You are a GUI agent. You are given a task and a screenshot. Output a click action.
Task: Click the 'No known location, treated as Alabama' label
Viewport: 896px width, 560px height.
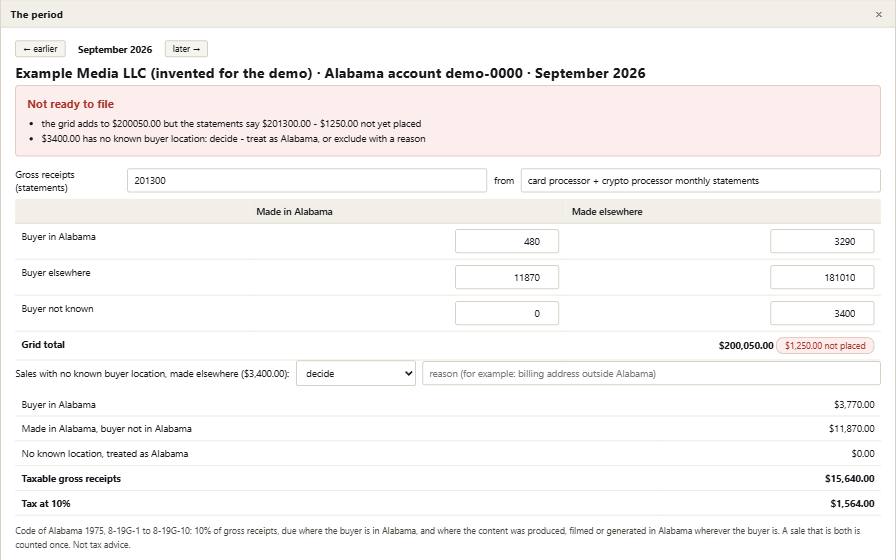point(105,454)
